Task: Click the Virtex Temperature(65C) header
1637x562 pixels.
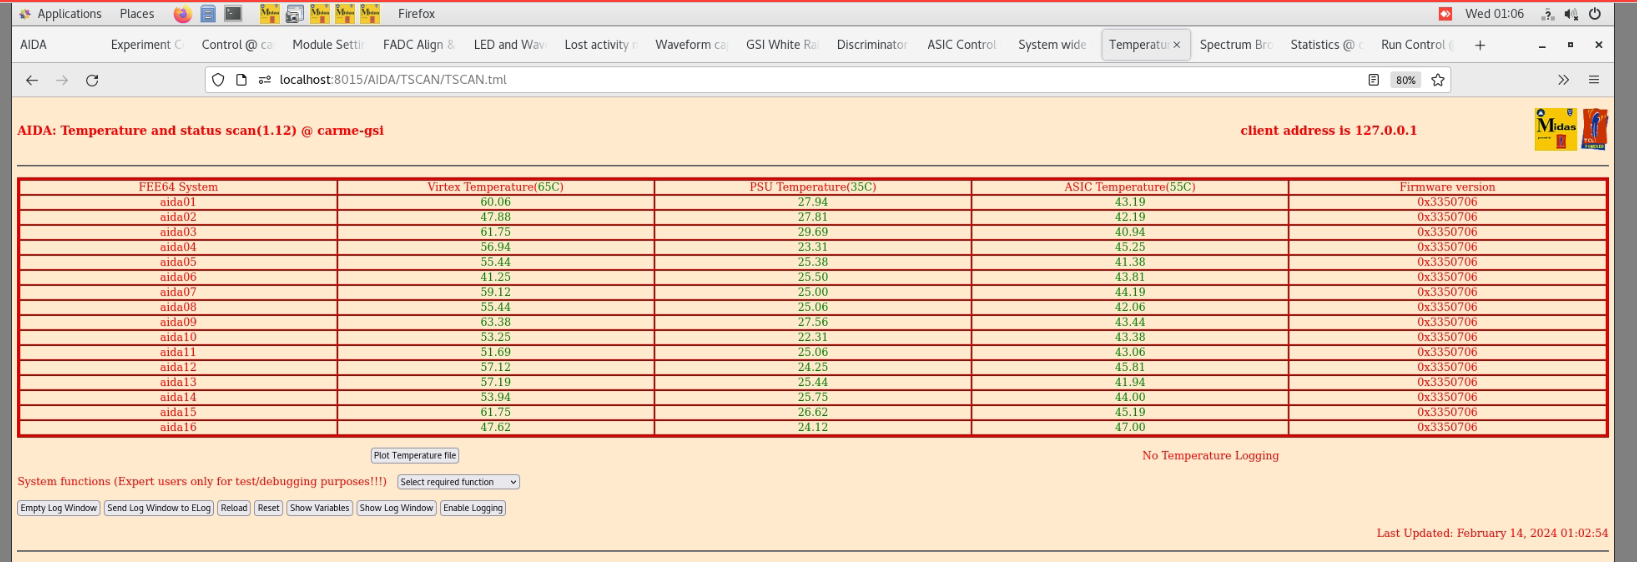Action: [495, 187]
